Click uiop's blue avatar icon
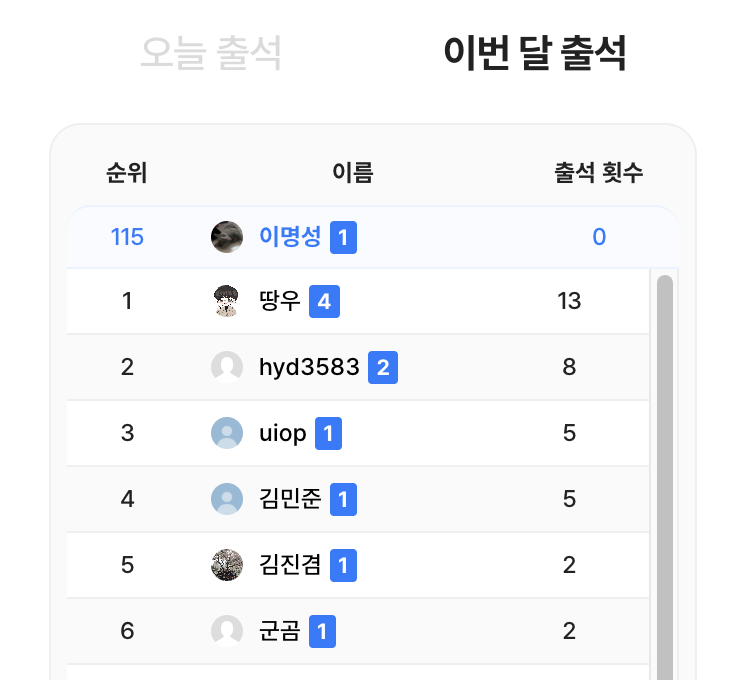Image resolution: width=748 pixels, height=680 pixels. 227,433
